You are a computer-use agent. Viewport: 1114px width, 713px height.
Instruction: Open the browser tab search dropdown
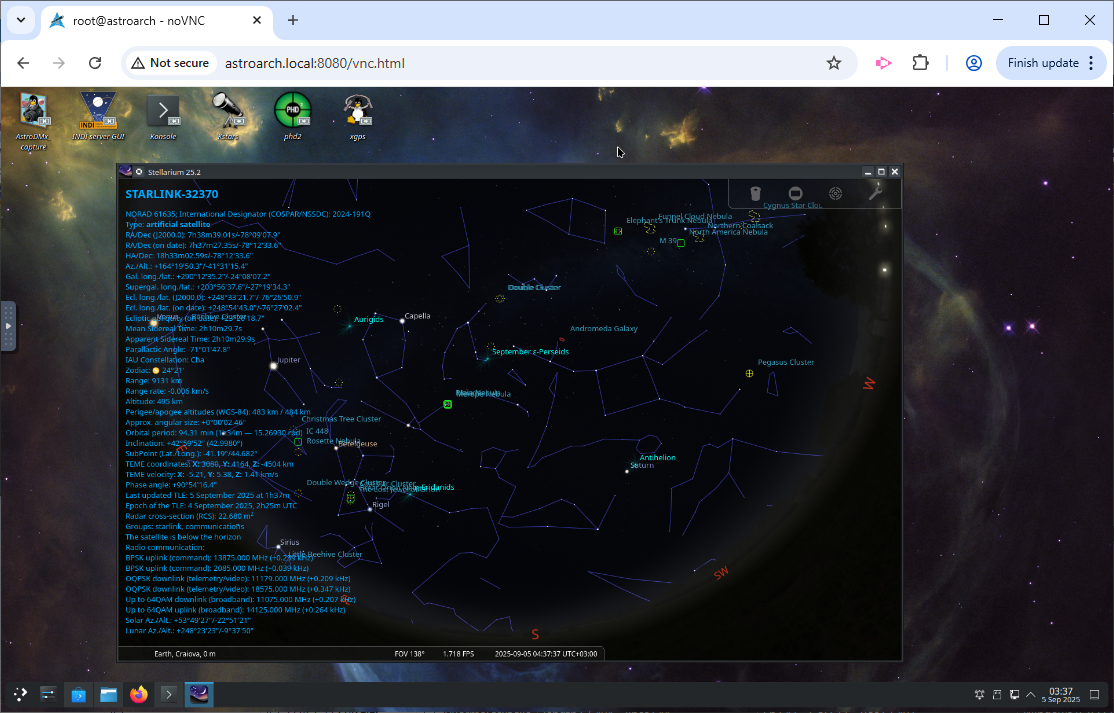pos(21,21)
